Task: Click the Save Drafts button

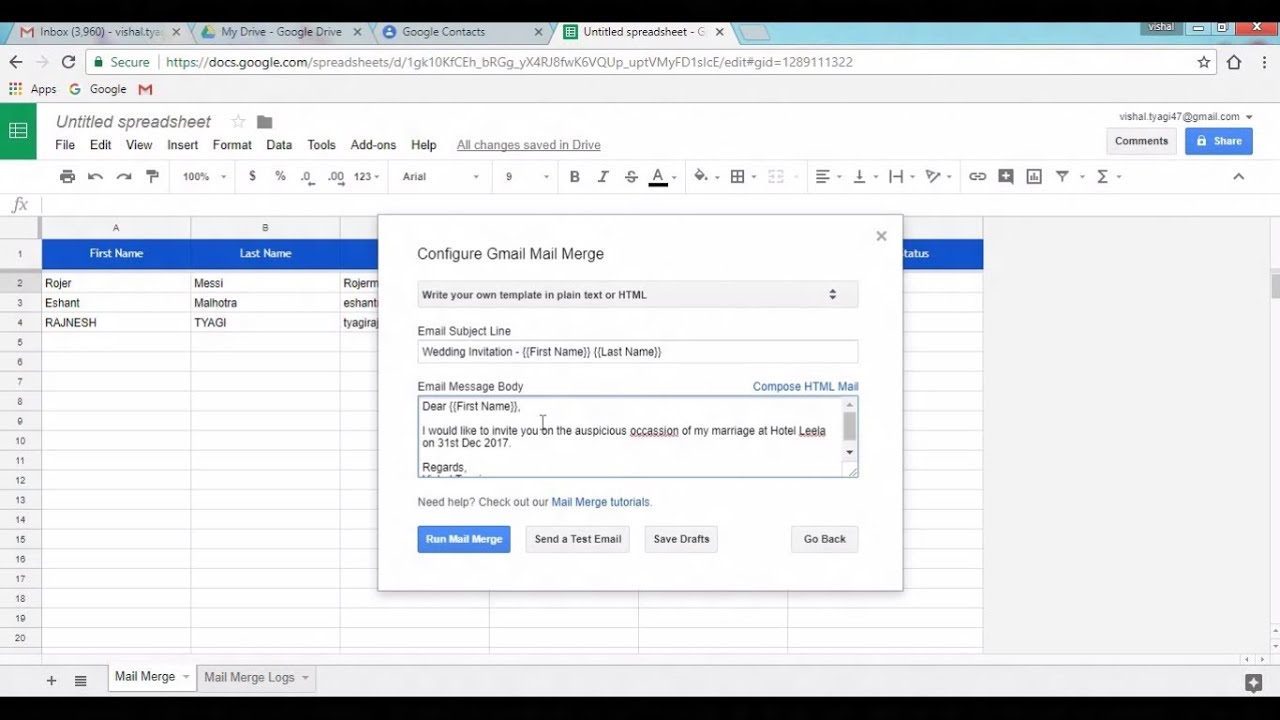Action: click(x=681, y=539)
